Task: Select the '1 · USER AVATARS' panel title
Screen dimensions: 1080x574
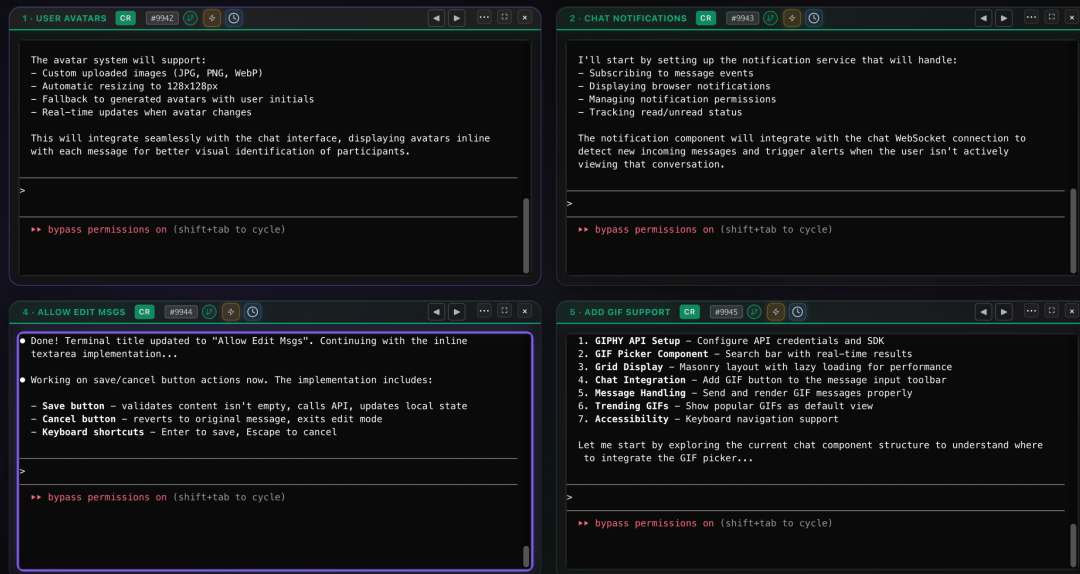Action: 64,19
